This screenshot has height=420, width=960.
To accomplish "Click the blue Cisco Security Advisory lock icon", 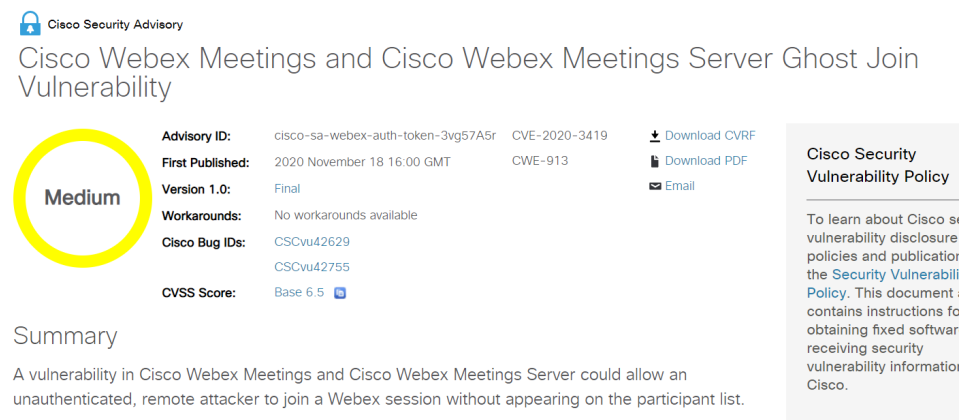I will coord(30,23).
